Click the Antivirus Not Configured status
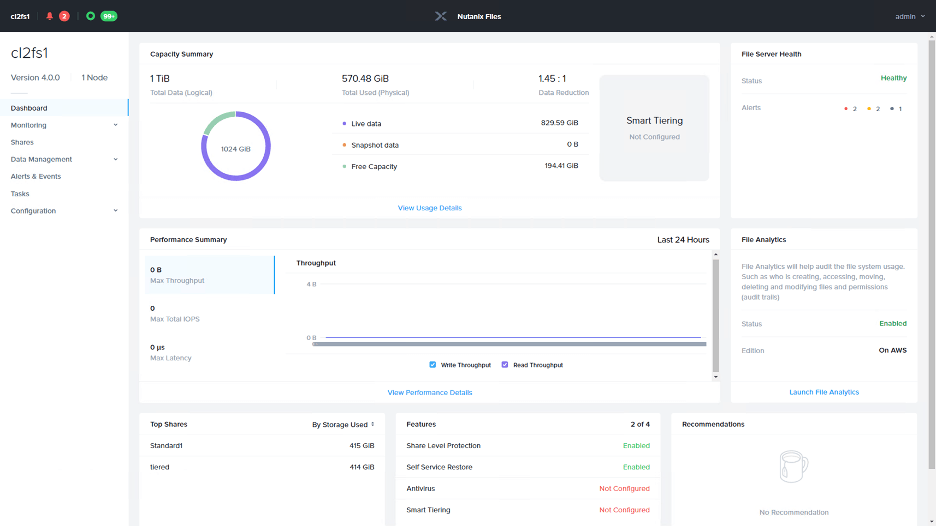The height and width of the screenshot is (526, 936). tap(624, 488)
